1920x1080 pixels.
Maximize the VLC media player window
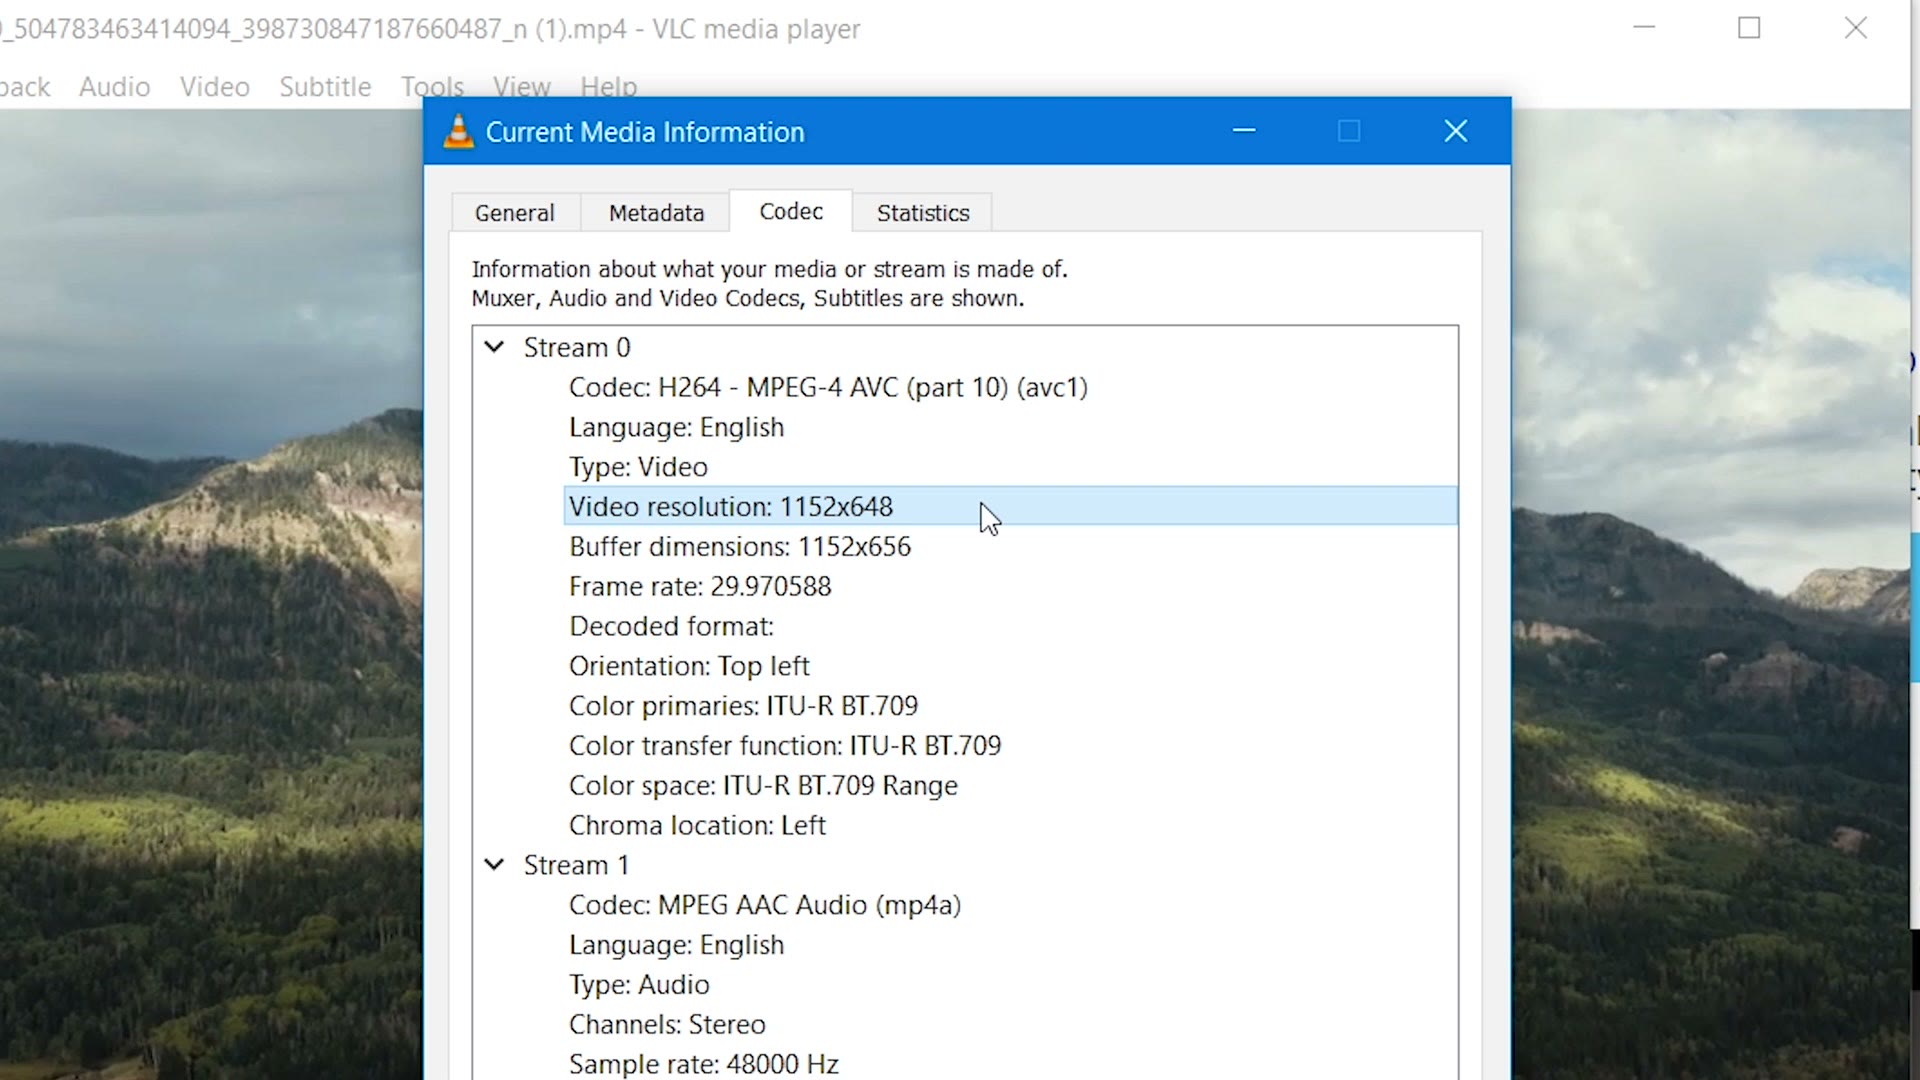tap(1749, 28)
